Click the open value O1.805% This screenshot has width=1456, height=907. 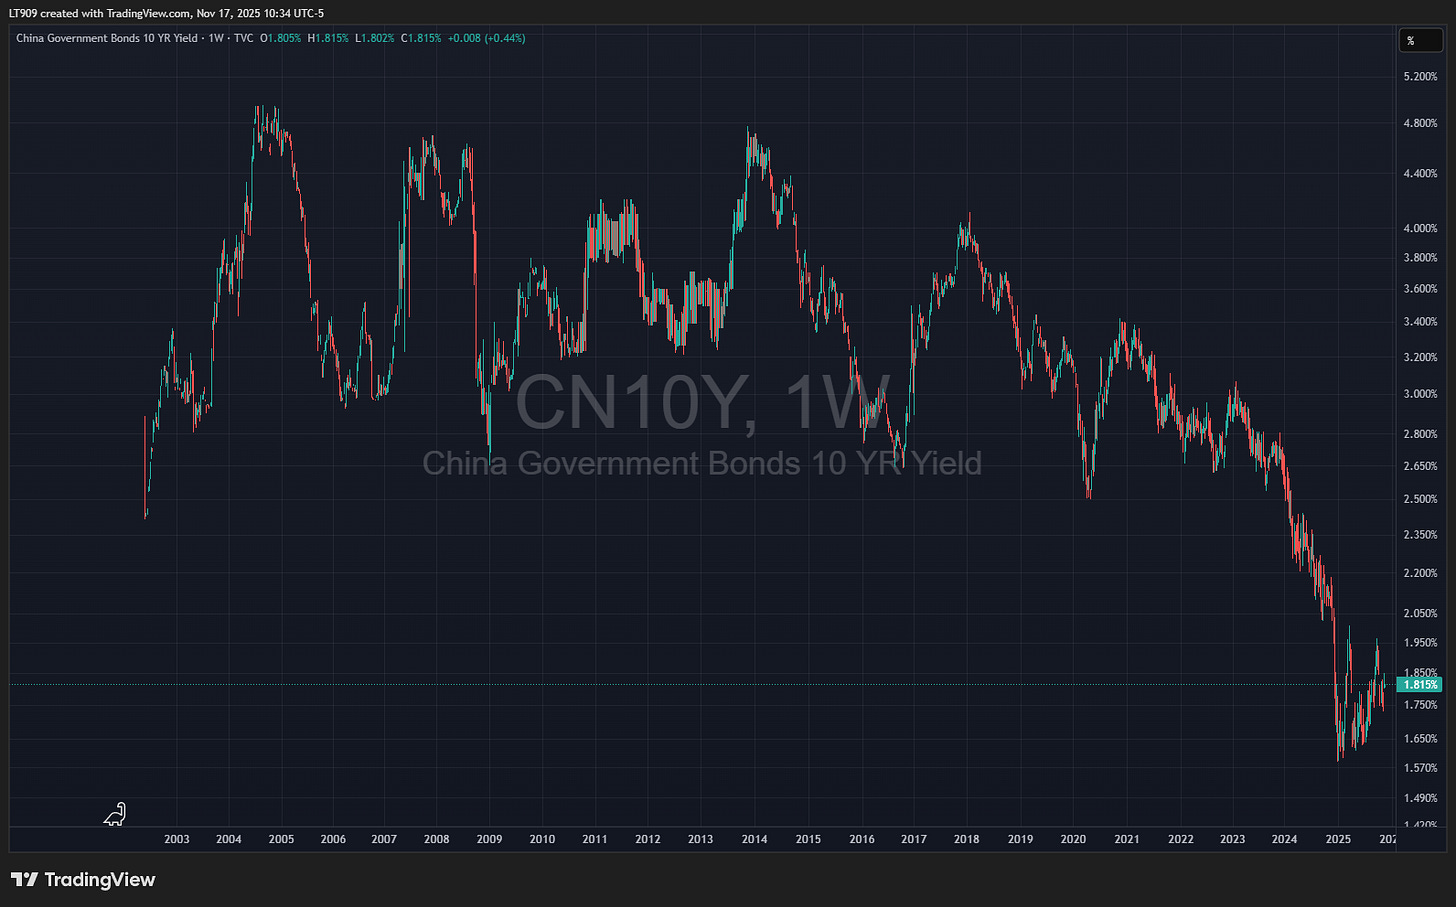(280, 38)
